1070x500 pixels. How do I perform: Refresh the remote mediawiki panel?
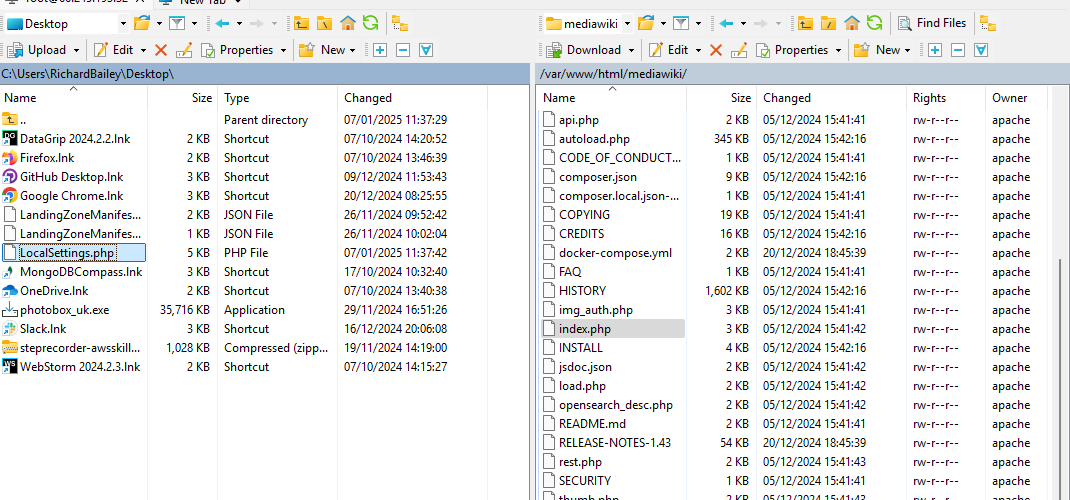point(874,23)
